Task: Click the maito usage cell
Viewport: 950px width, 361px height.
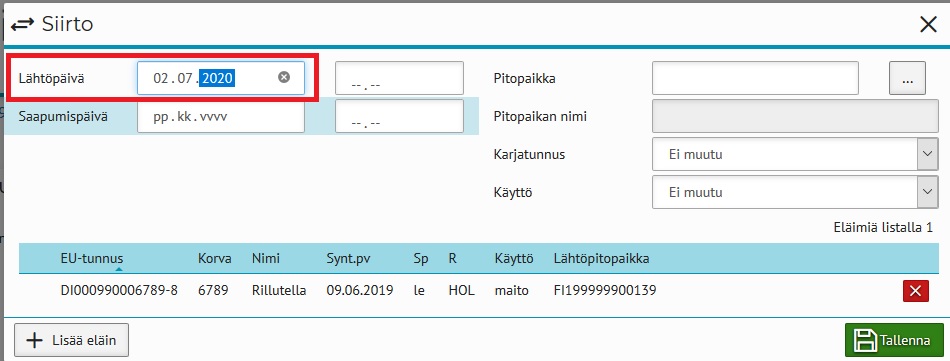Action: [511, 291]
